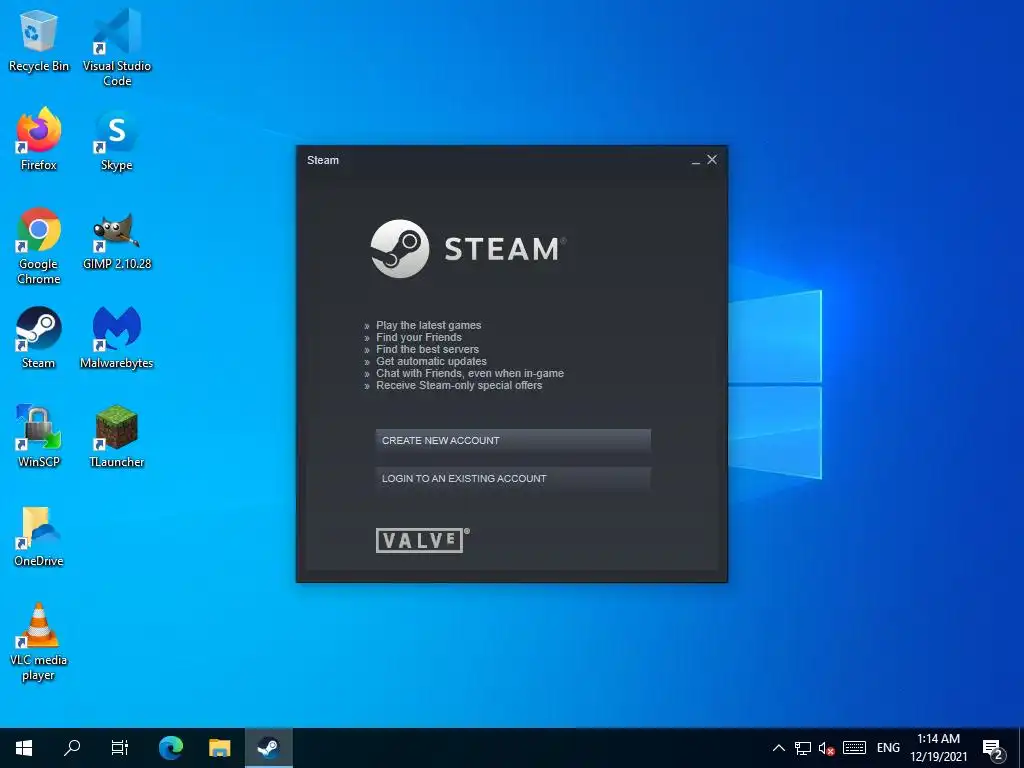Select the Skype desktop shortcut
Screen dimensions: 1024x768
click(x=117, y=139)
